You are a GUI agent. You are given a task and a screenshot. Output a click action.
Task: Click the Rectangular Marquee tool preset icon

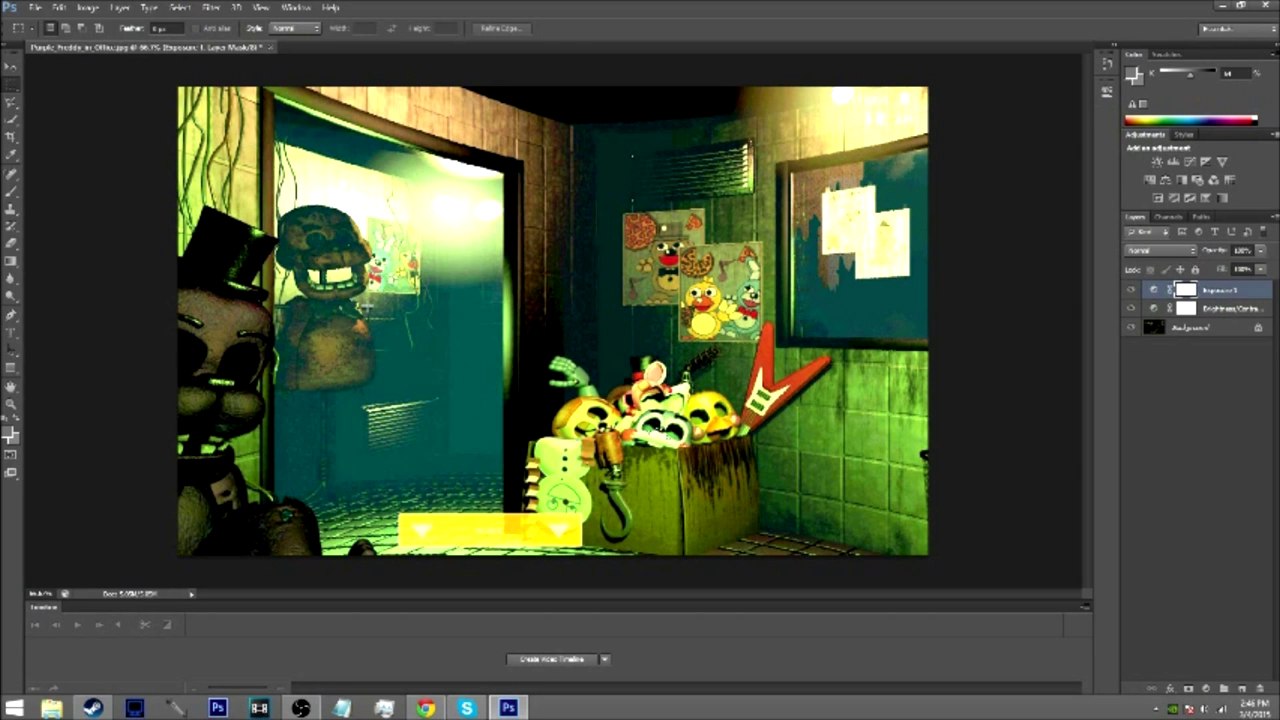tap(19, 28)
